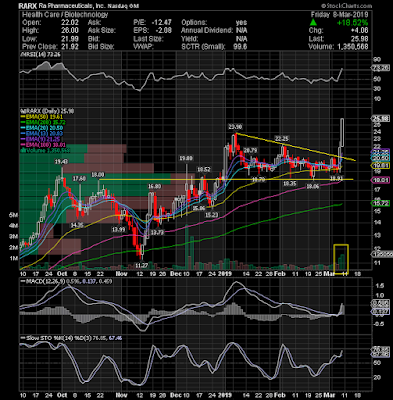Select the green EMA(200) legend entry
The image size is (393, 400).
[38, 123]
